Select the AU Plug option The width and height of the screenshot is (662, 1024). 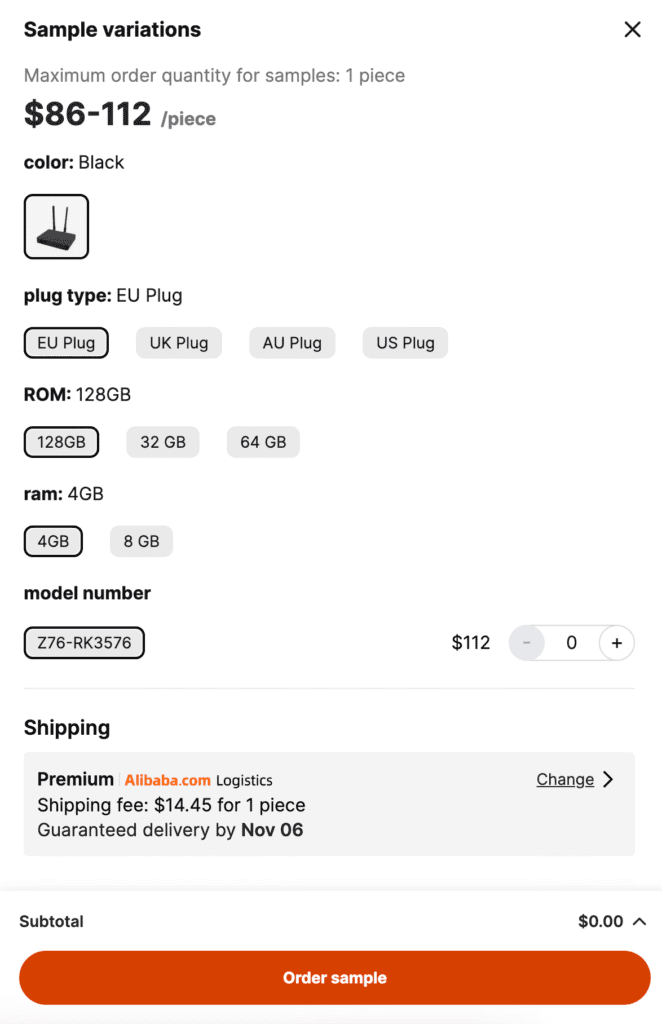pyautogui.click(x=292, y=342)
